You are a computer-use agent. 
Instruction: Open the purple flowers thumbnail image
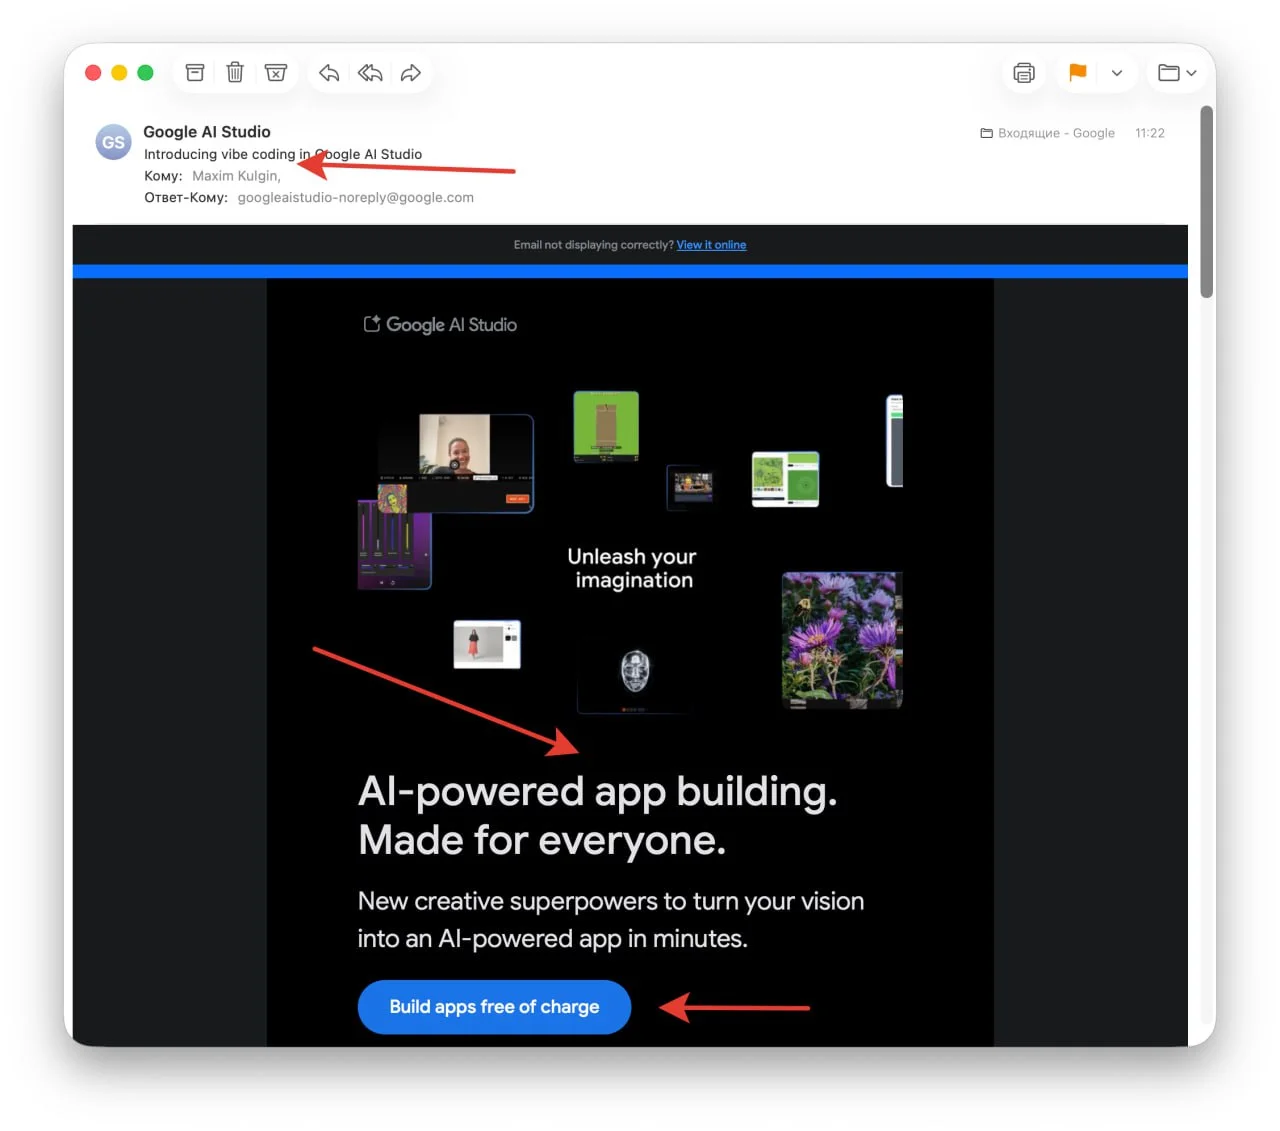[841, 640]
